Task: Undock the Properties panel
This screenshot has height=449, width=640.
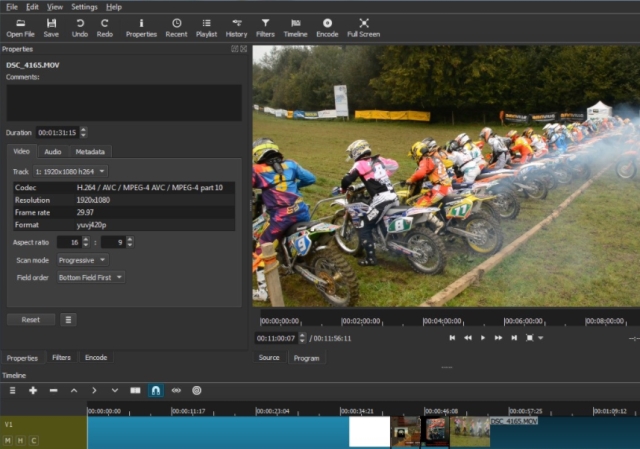Action: click(x=235, y=49)
